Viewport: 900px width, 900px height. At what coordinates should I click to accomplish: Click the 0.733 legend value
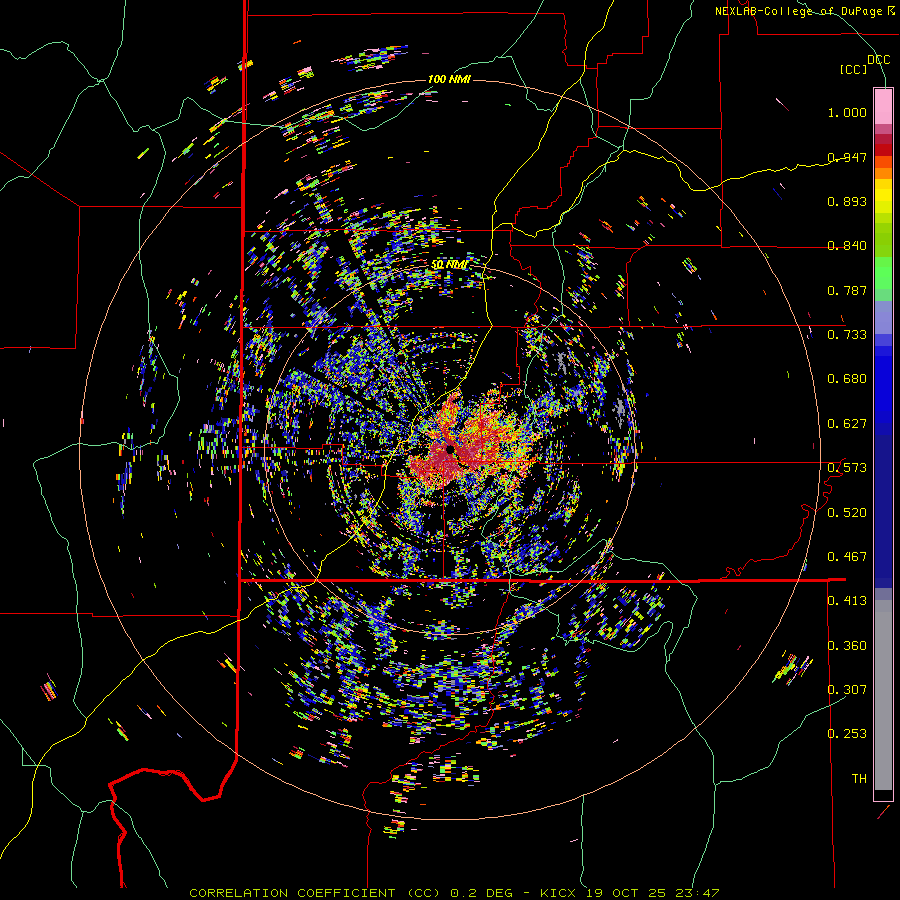pyautogui.click(x=847, y=335)
